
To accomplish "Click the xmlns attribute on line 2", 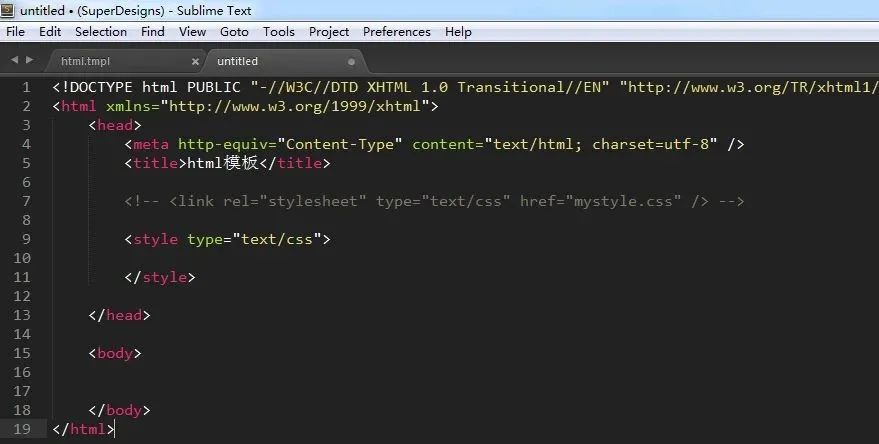I will 128,106.
